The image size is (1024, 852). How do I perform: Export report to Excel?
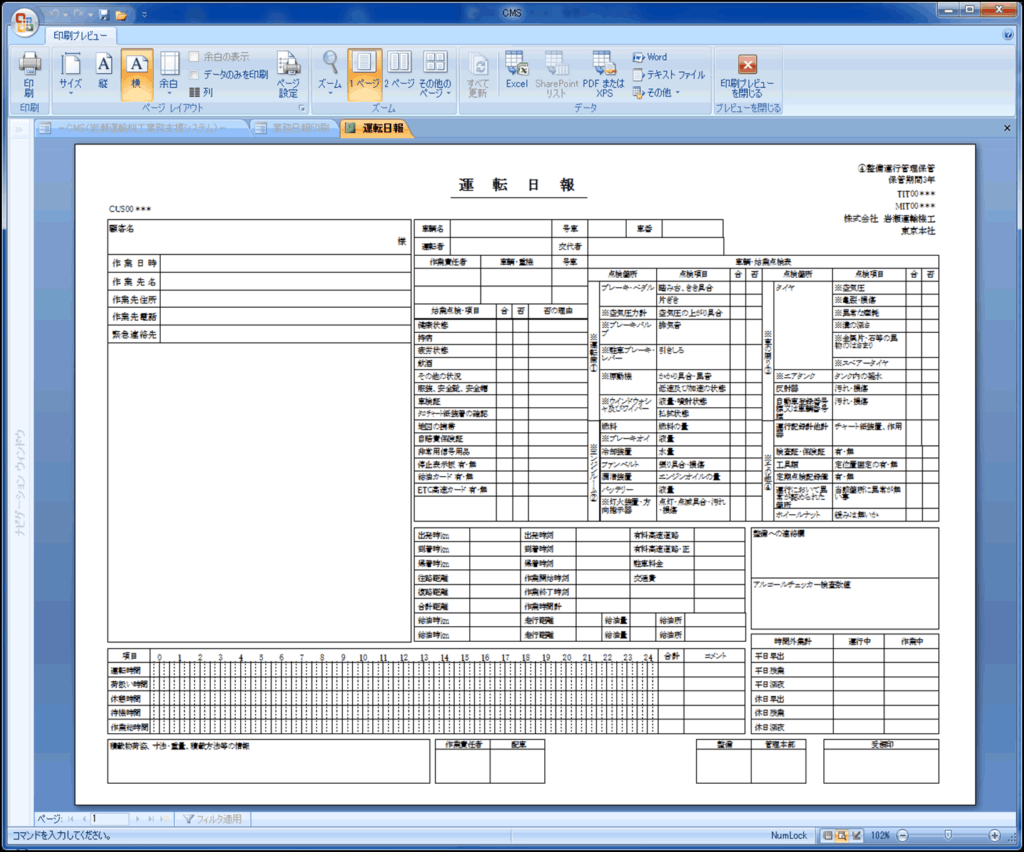point(516,72)
